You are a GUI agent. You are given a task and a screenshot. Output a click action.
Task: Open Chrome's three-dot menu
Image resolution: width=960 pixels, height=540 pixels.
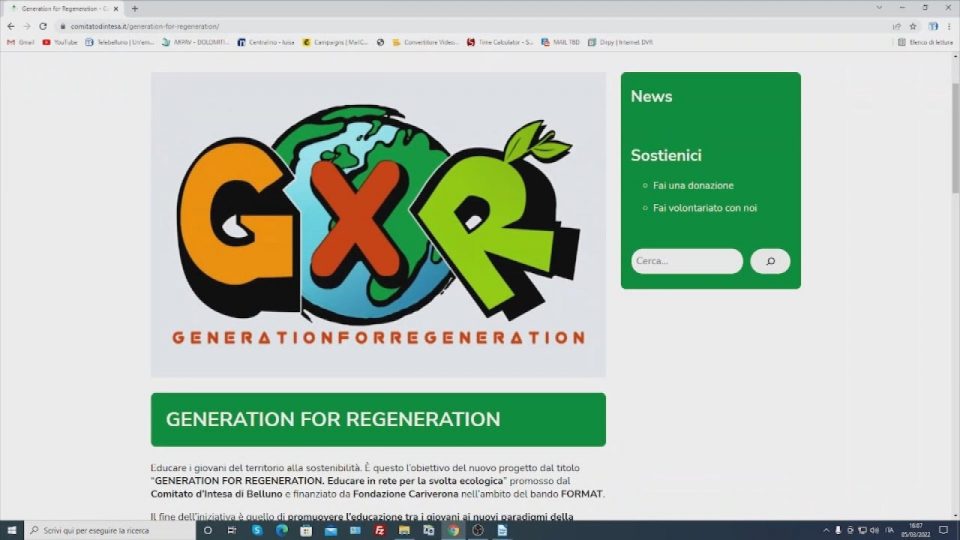[949, 26]
